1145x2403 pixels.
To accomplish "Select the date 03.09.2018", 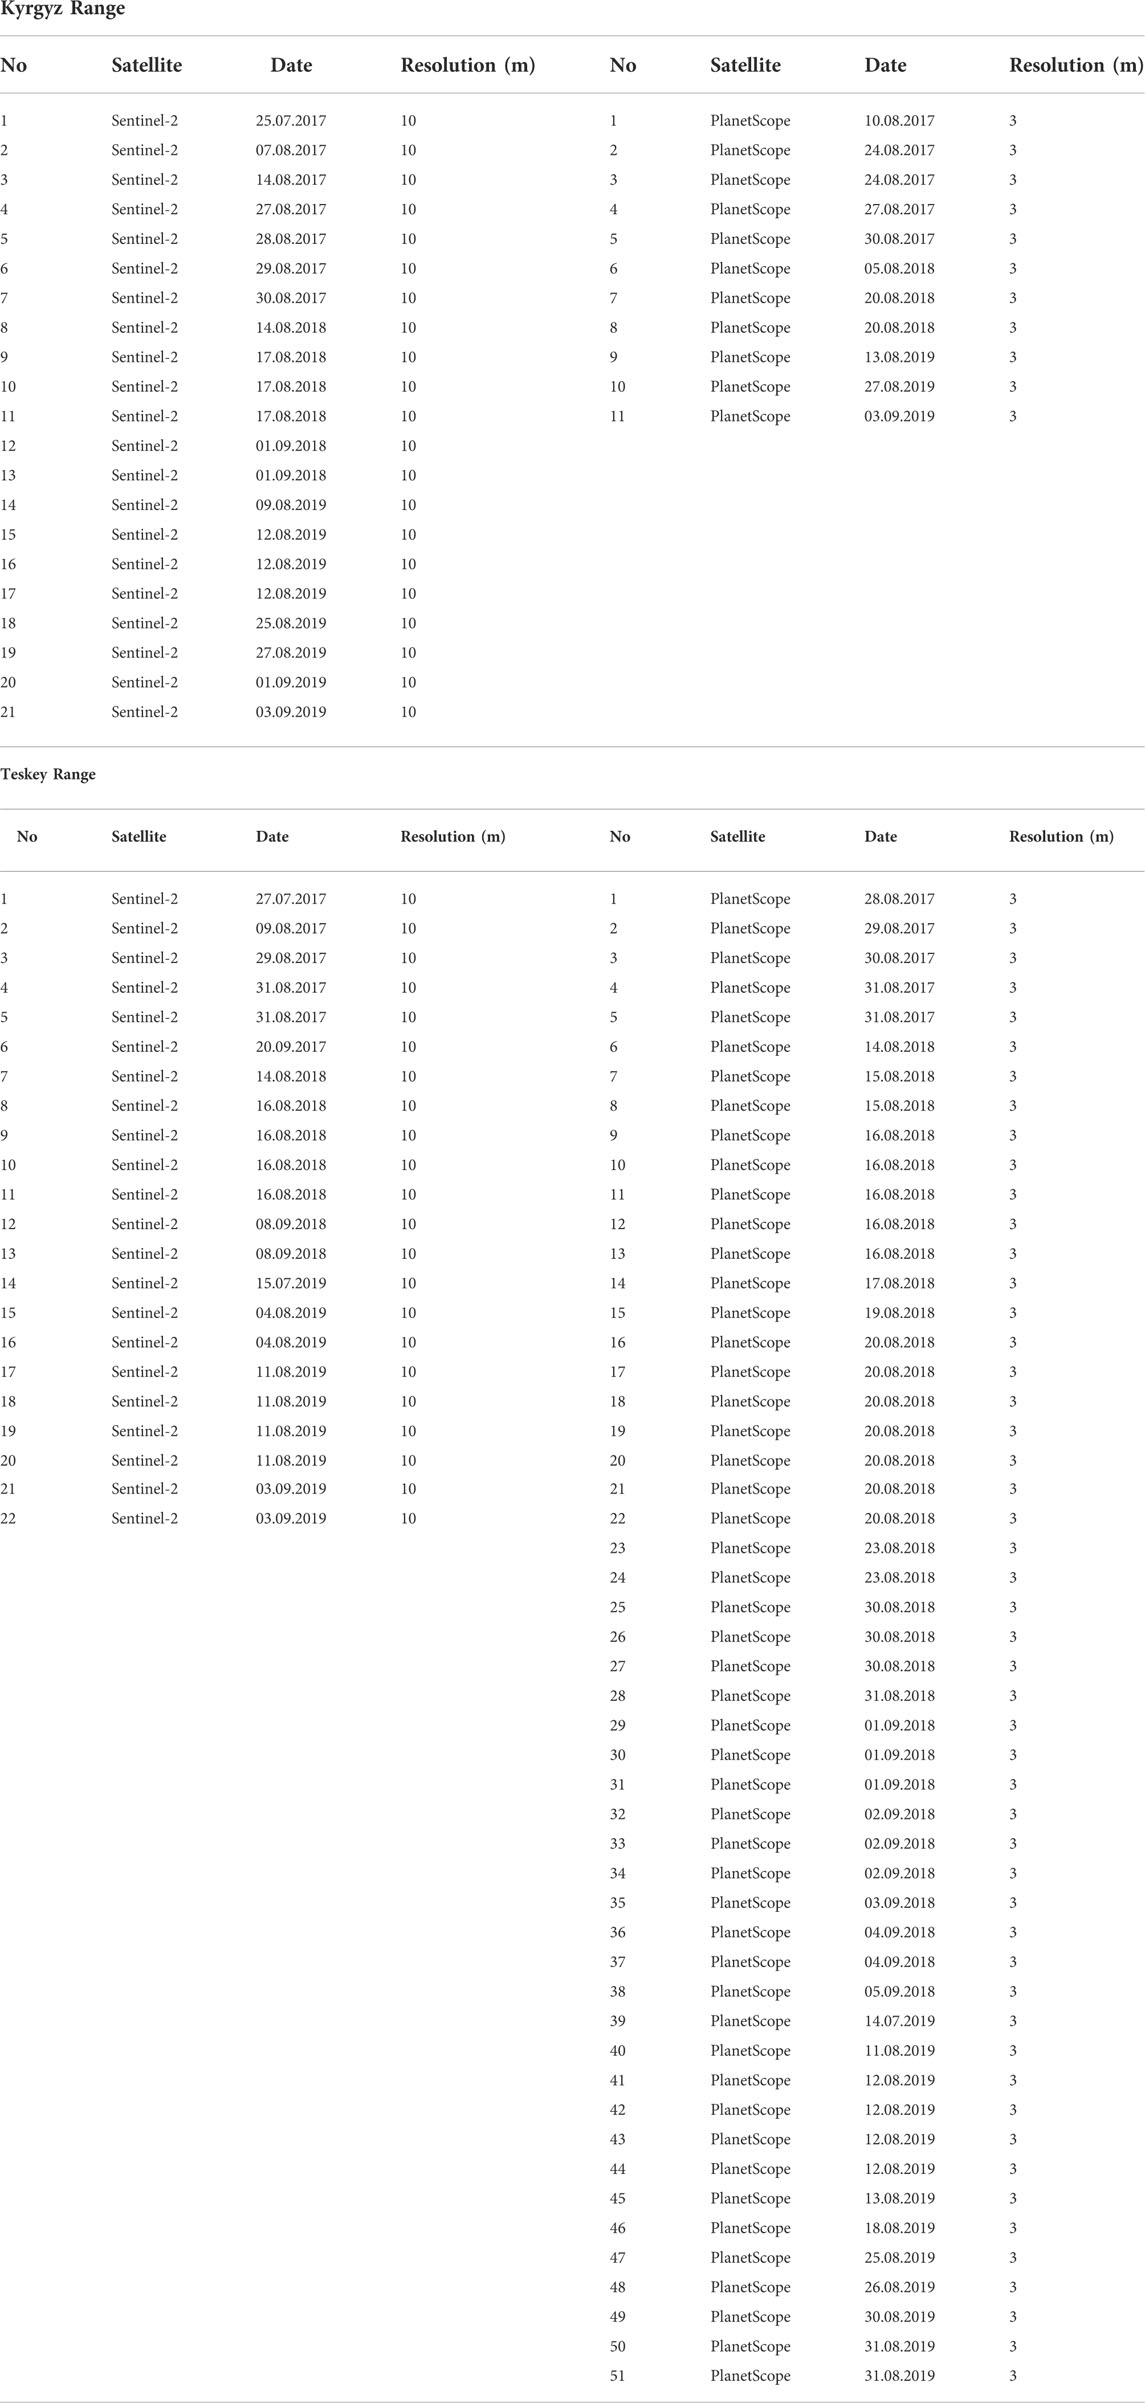I will click(900, 1903).
